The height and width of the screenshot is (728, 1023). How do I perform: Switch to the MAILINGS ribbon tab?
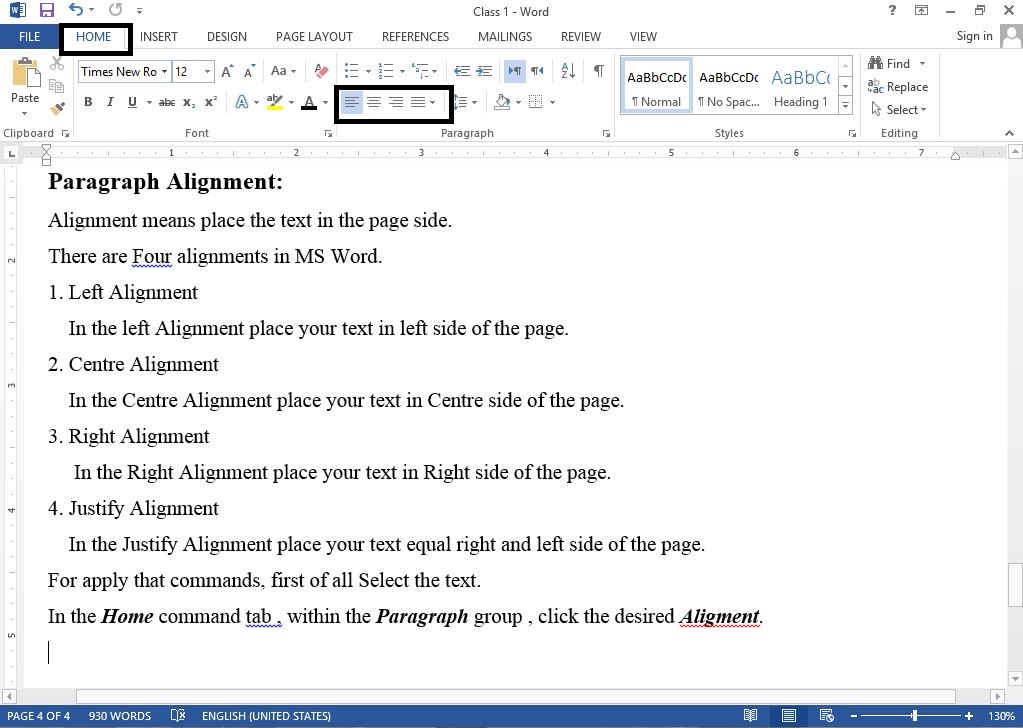point(504,36)
